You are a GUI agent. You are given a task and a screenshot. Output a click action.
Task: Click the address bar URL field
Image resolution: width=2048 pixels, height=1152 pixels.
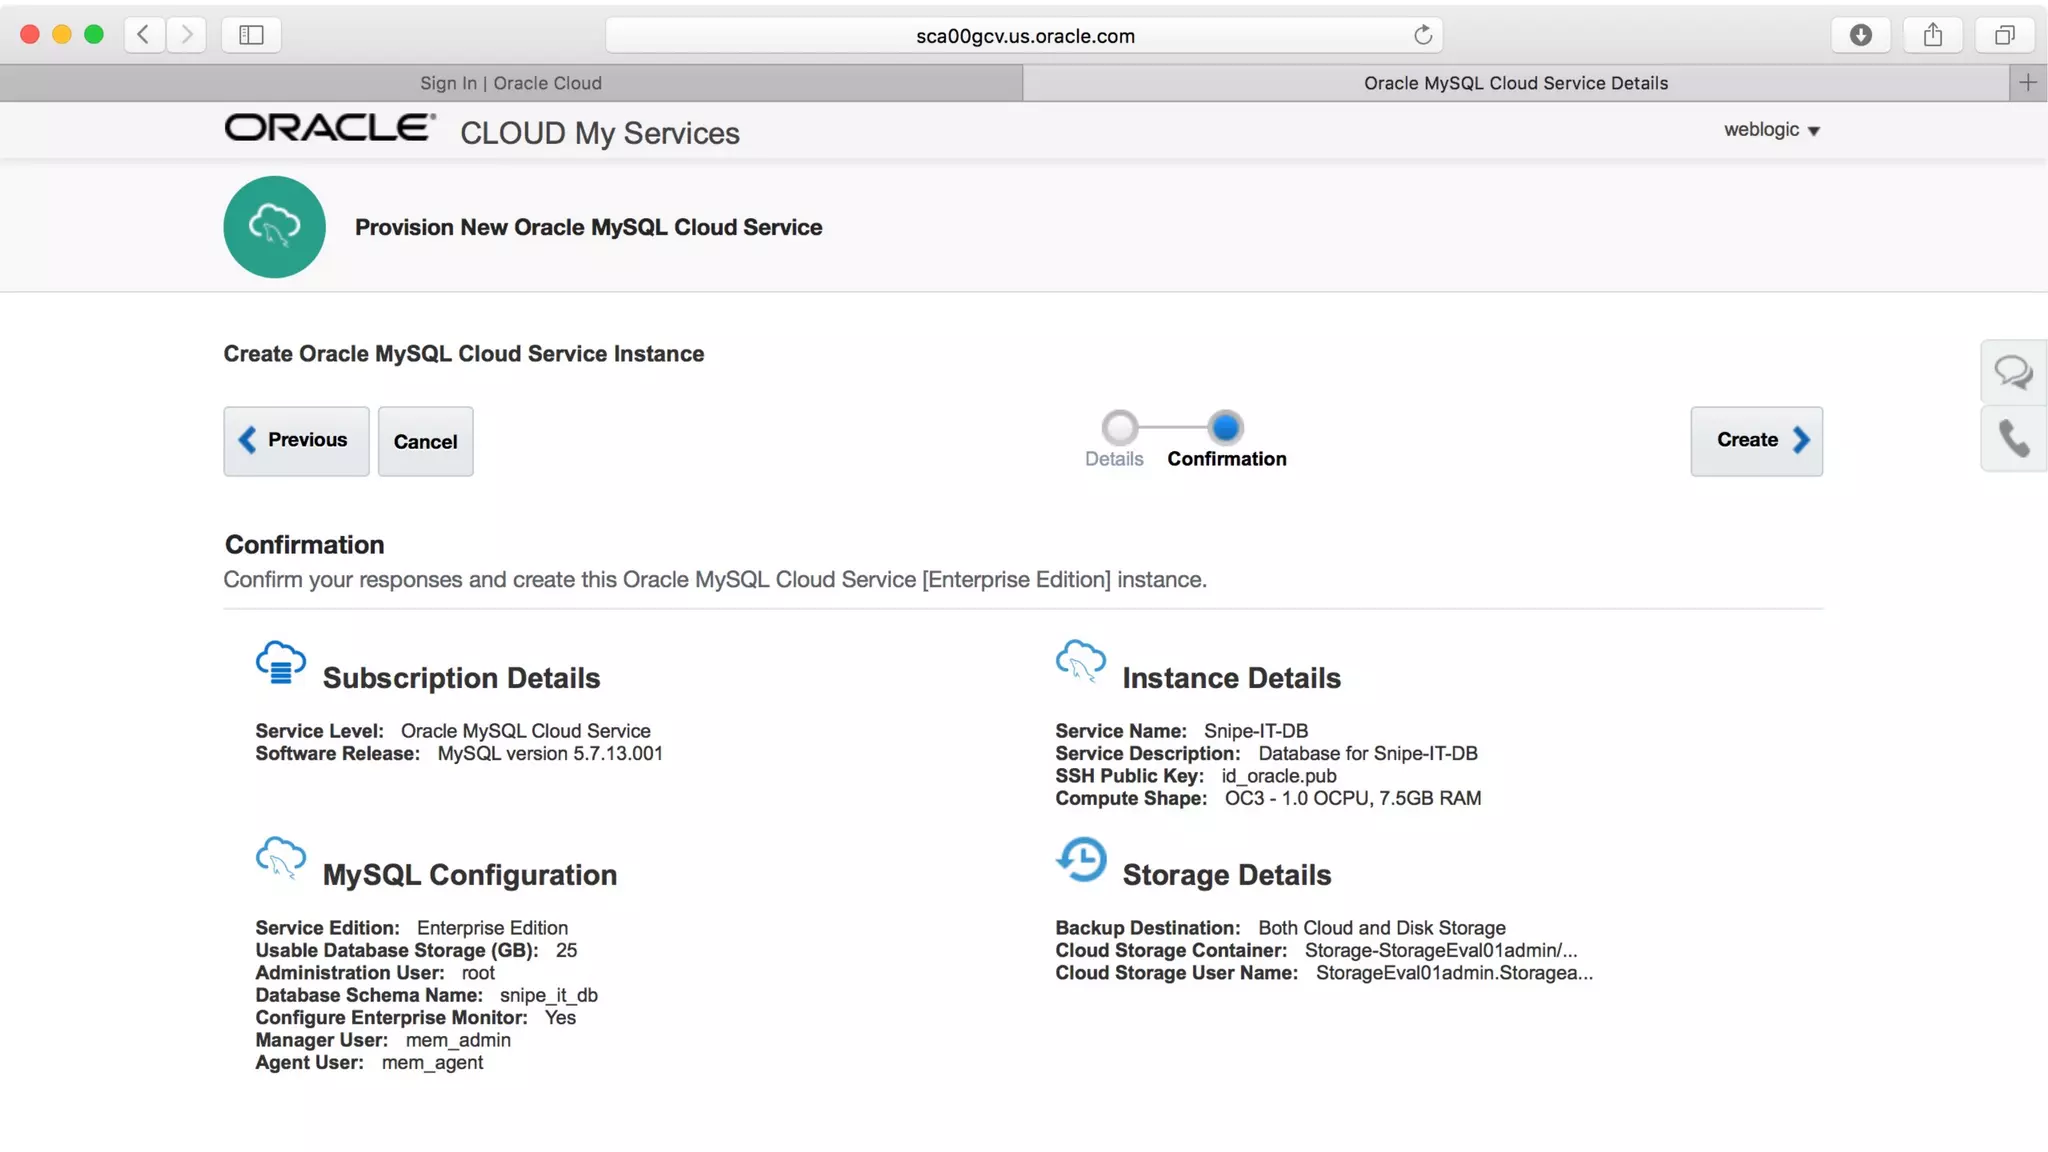[x=1024, y=36]
